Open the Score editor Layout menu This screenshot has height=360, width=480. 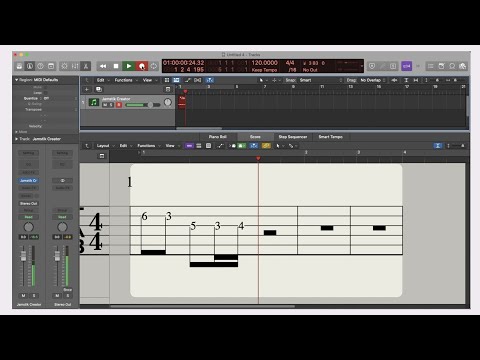point(105,146)
